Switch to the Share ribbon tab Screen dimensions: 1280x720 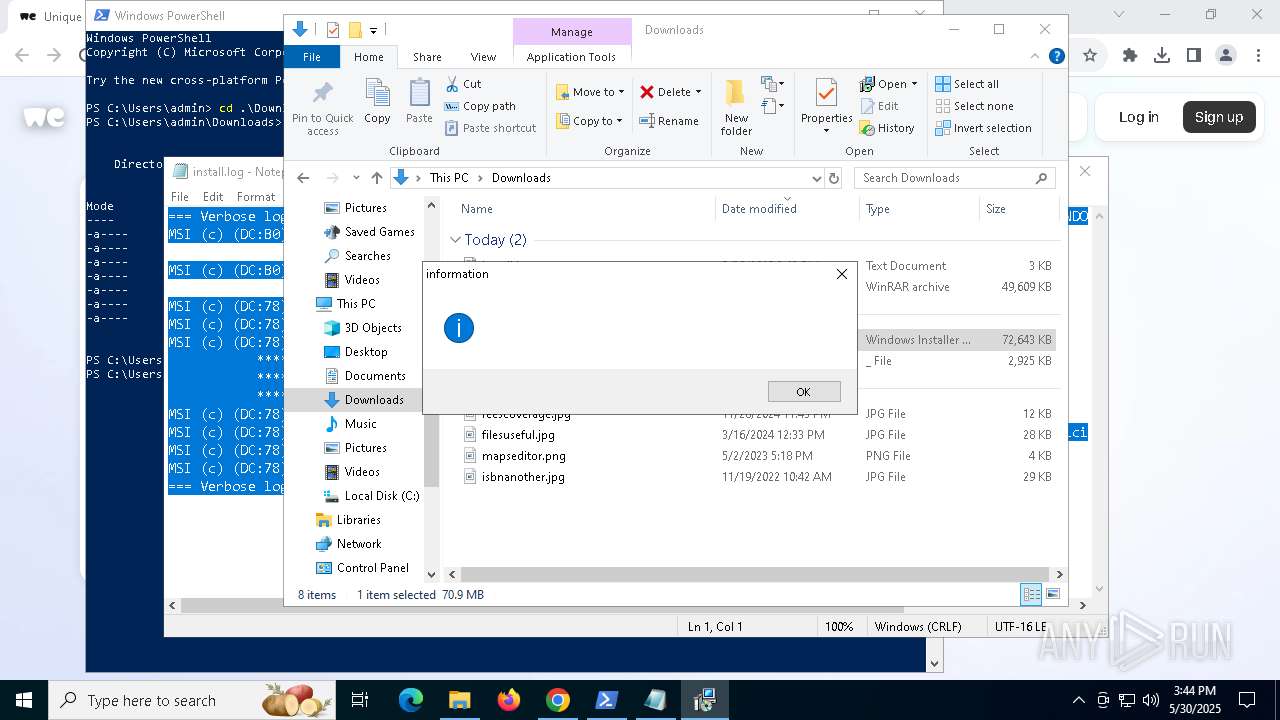[427, 57]
